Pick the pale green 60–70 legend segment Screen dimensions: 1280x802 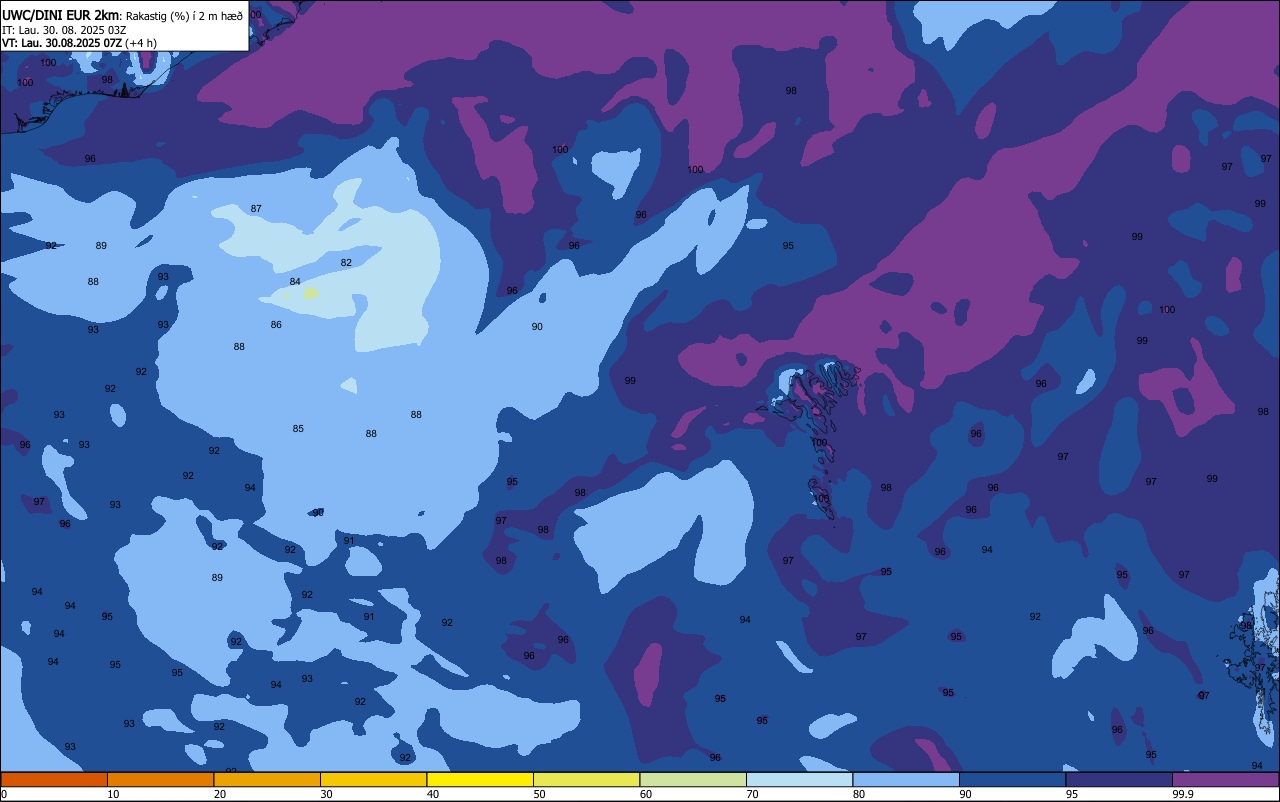pyautogui.click(x=693, y=779)
